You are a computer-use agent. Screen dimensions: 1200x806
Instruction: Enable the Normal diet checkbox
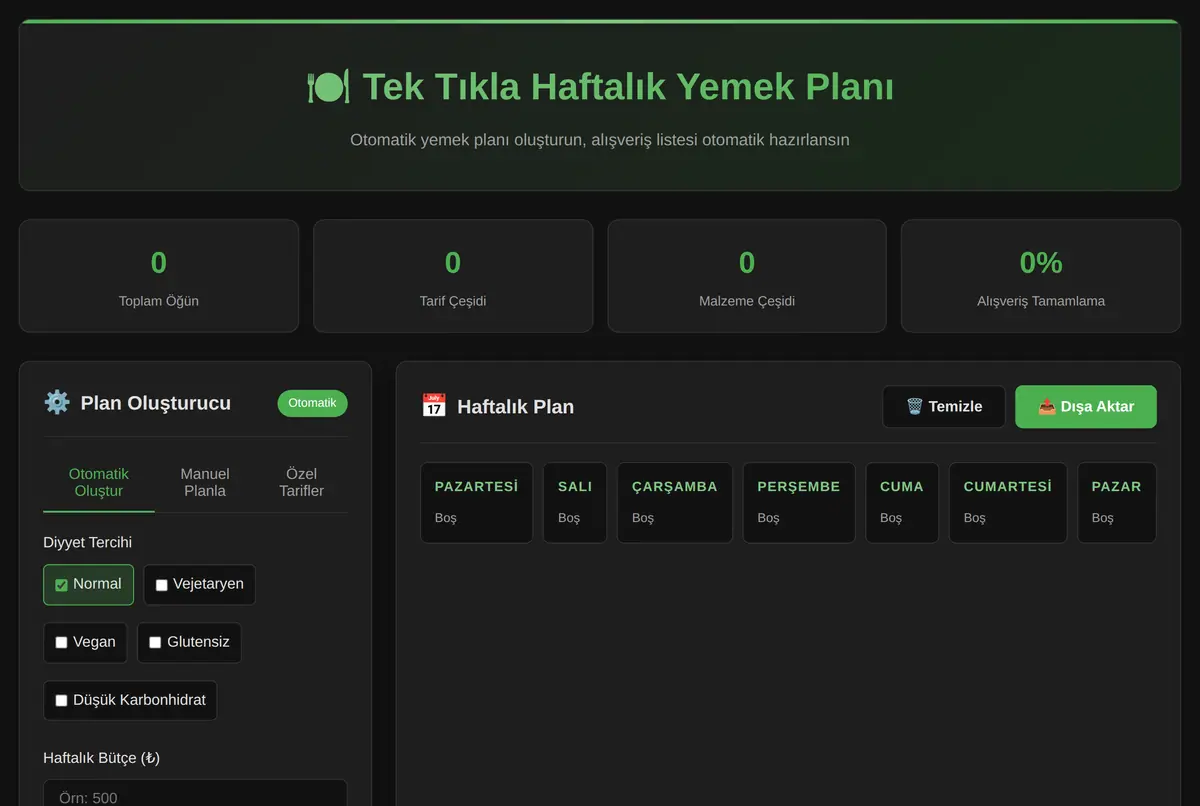point(61,585)
